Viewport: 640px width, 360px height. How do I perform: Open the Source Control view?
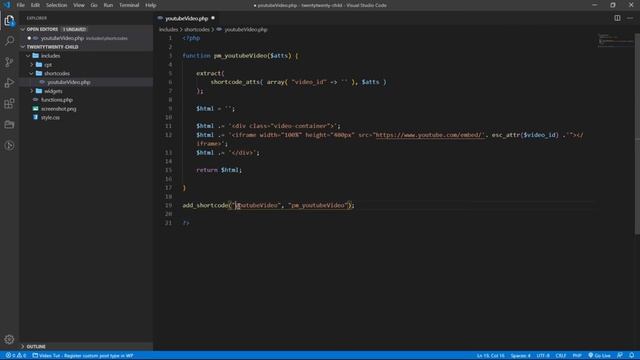point(9,62)
